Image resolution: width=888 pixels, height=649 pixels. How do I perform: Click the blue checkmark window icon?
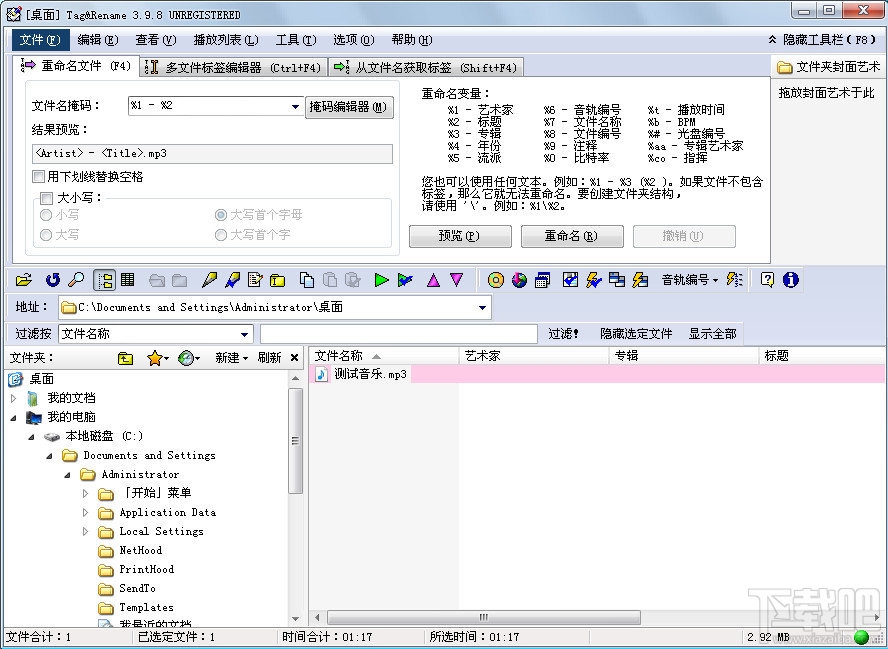tap(570, 279)
